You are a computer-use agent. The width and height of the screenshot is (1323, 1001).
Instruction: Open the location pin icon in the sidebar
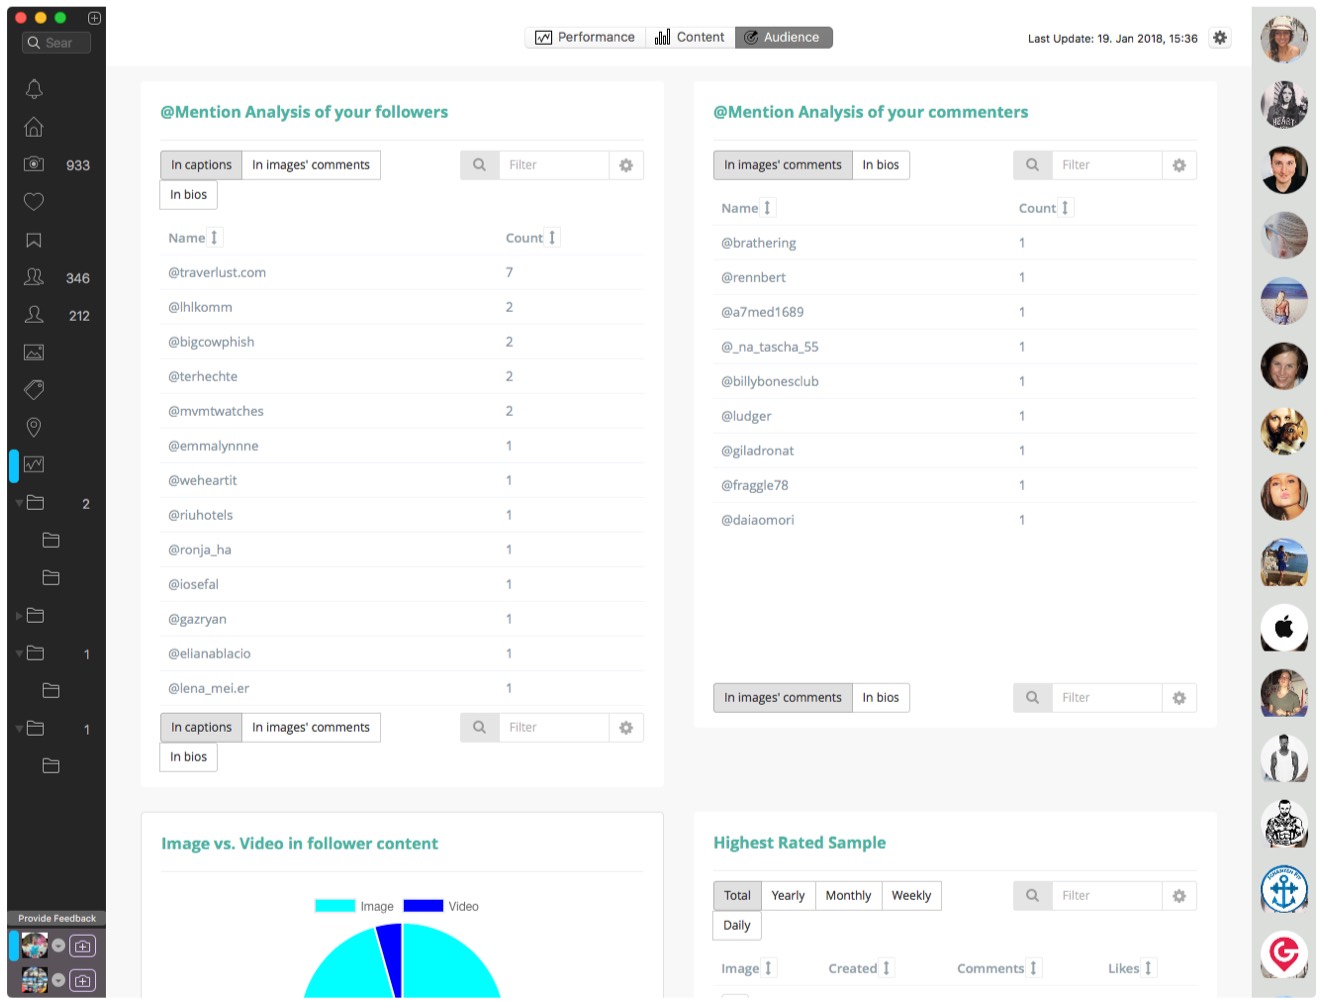point(34,427)
